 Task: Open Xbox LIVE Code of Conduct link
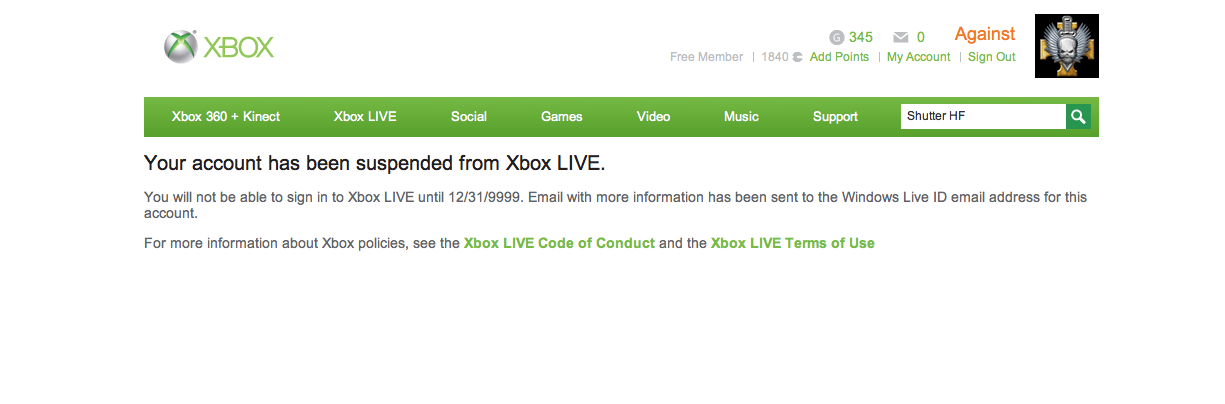pos(559,243)
